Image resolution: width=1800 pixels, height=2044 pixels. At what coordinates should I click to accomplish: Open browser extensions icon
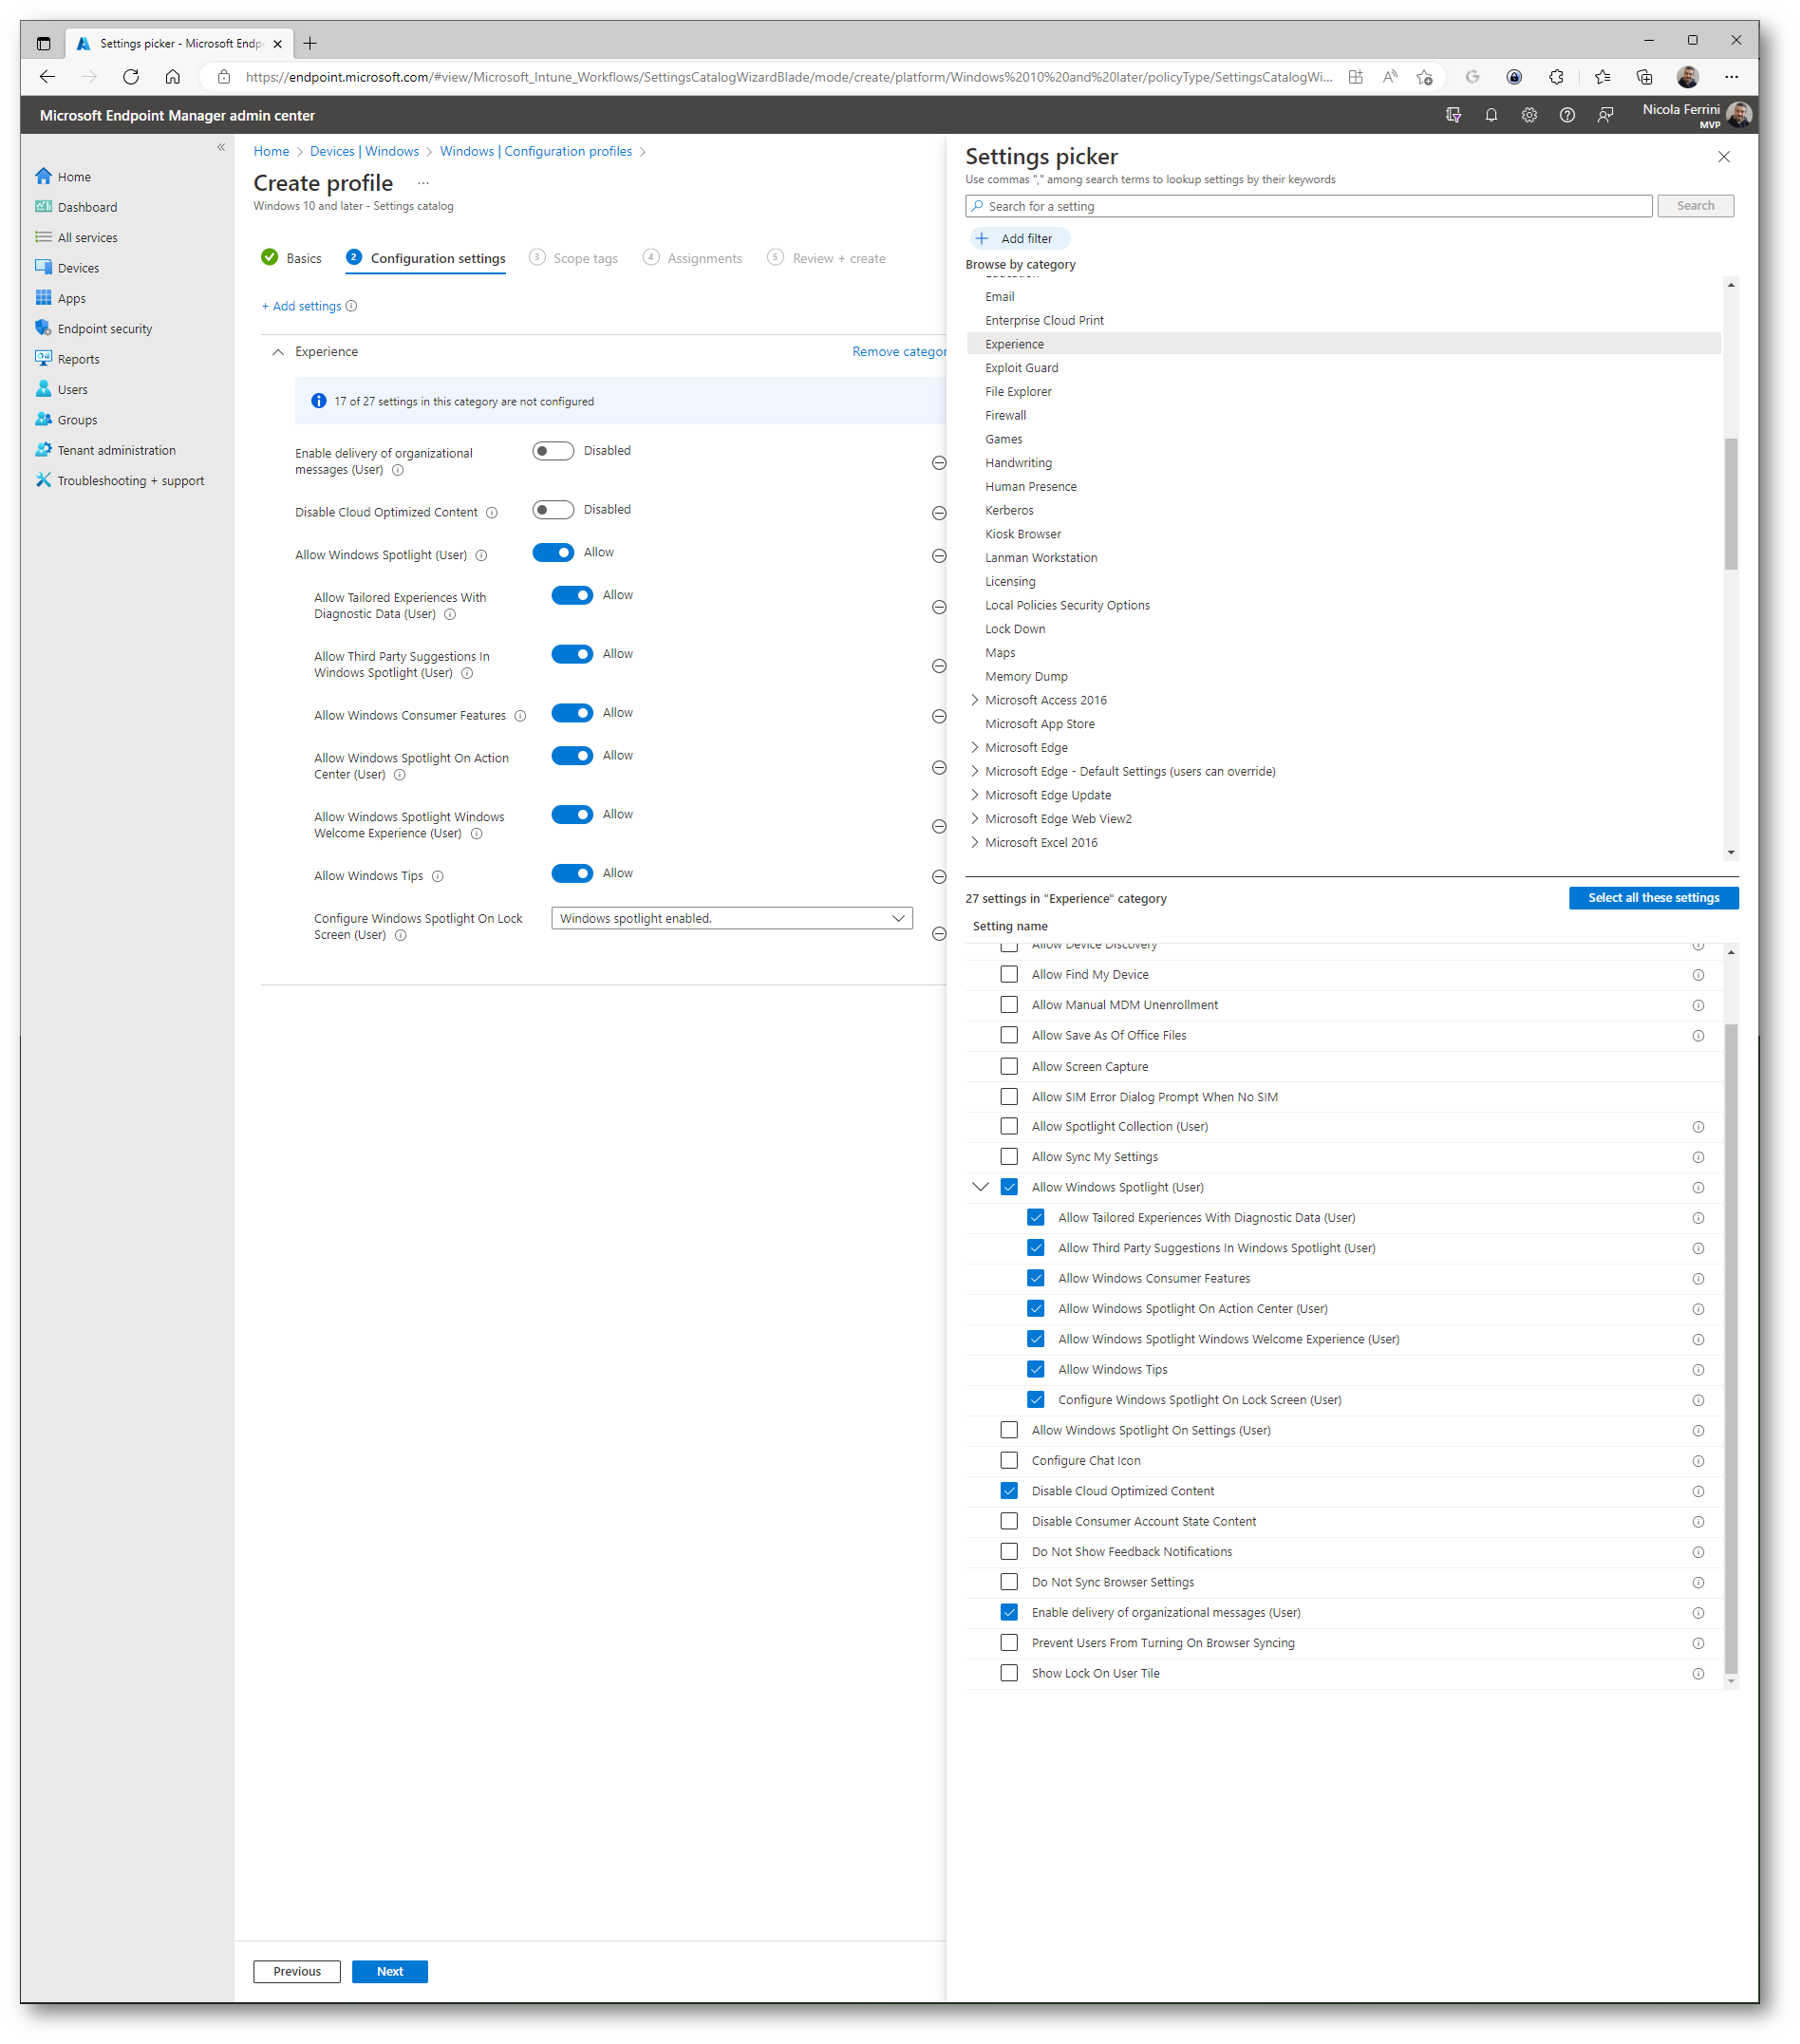[x=1556, y=77]
